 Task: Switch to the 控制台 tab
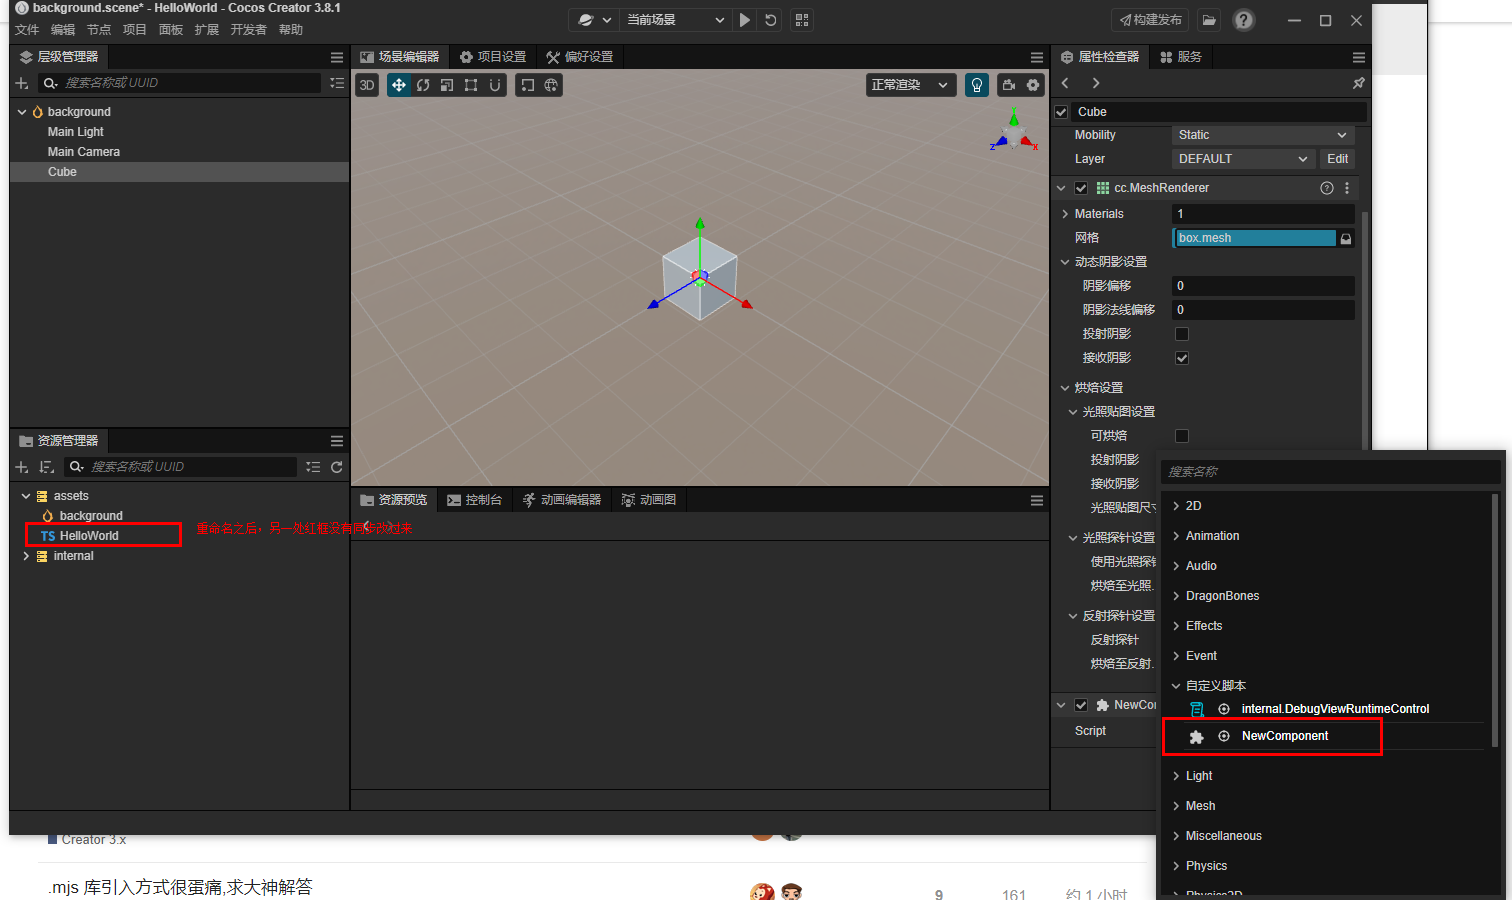[x=475, y=500]
